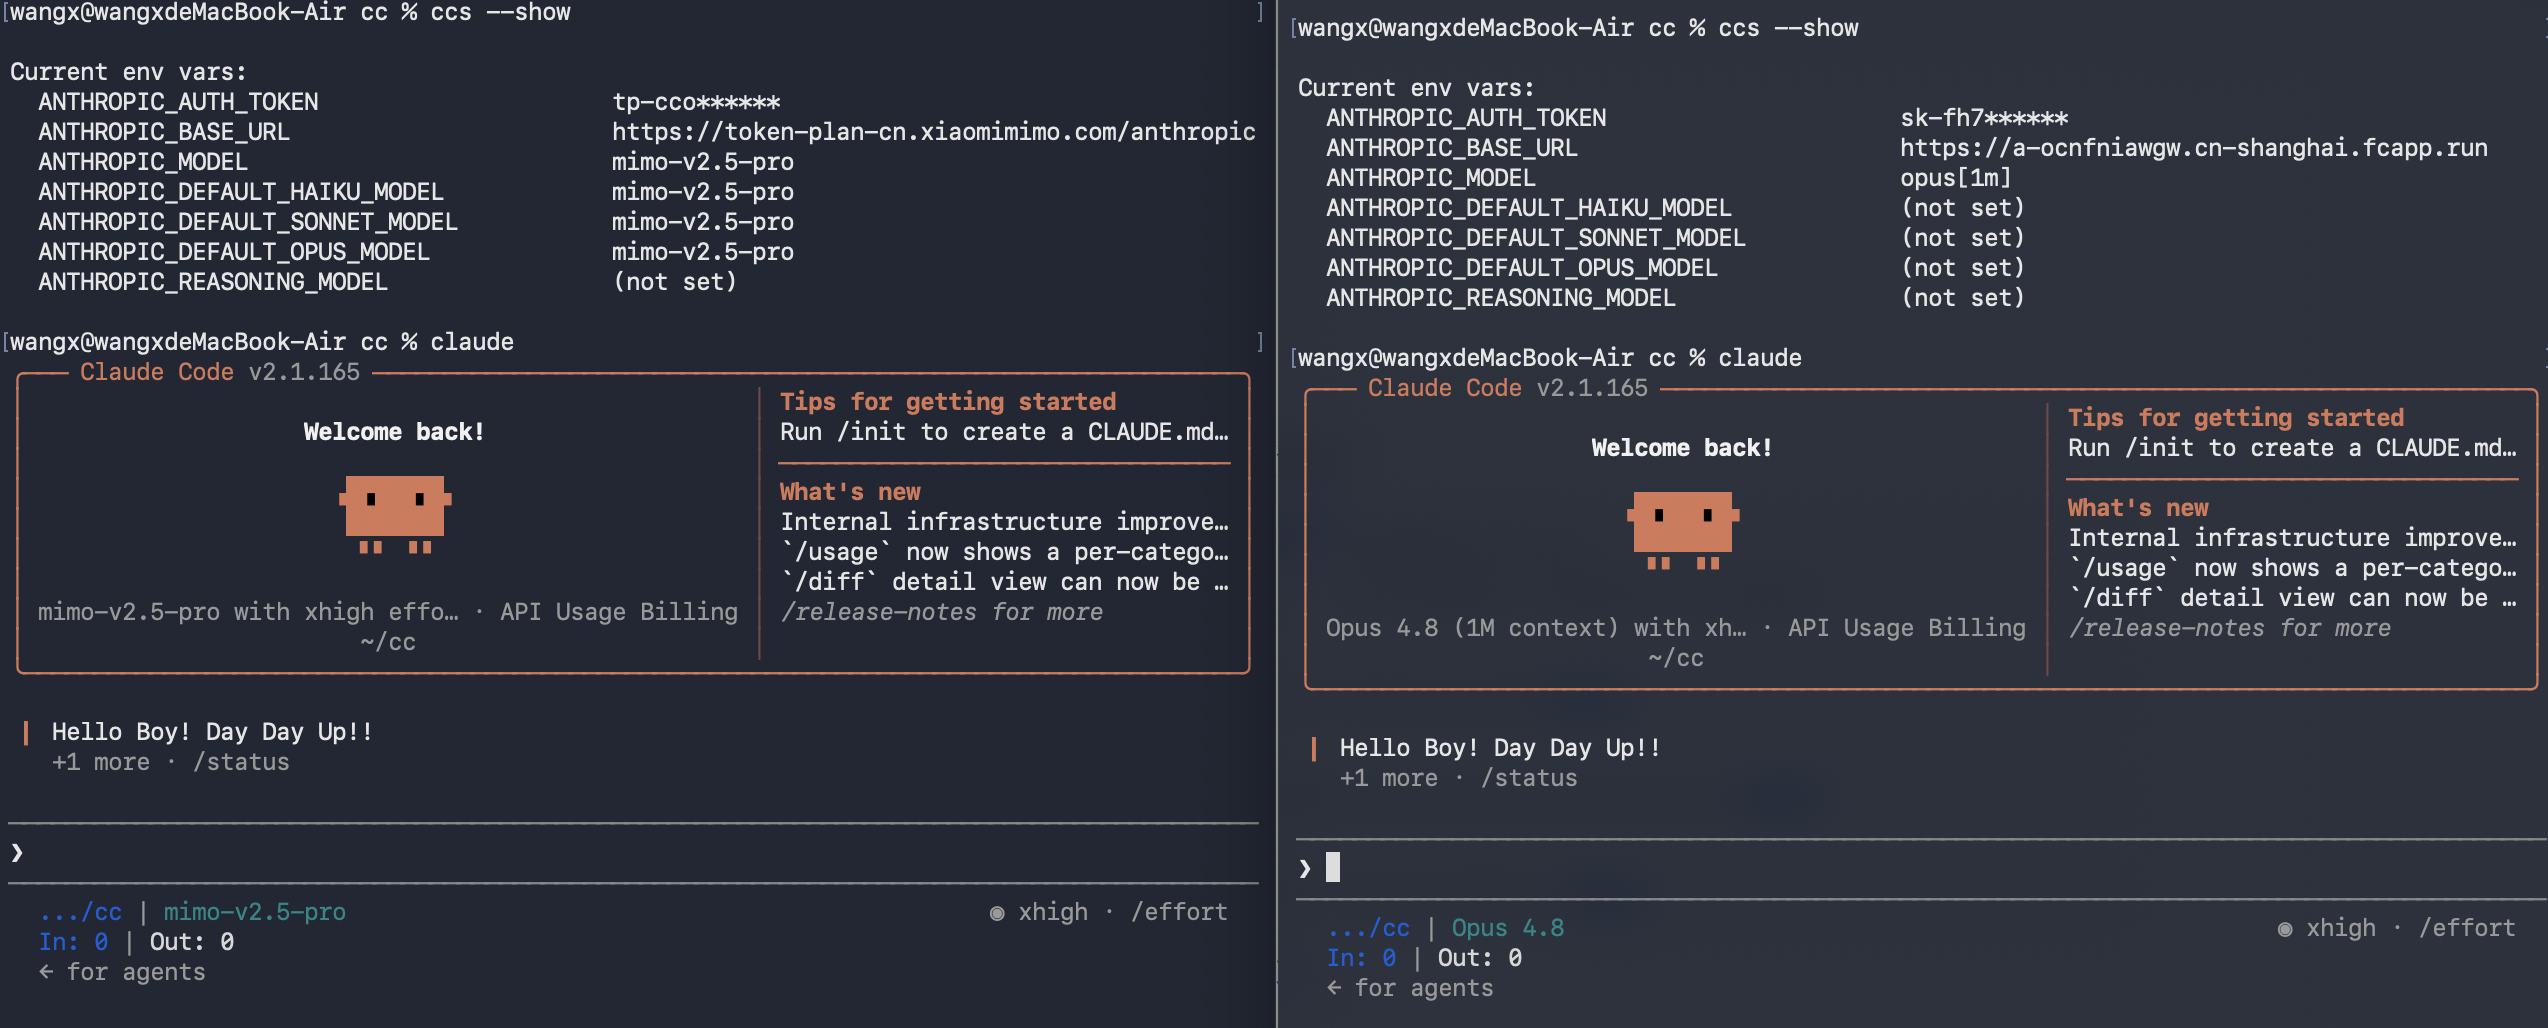Viewport: 2548px width, 1028px height.
Task: Click the xiaomimimo base URL text
Action: [x=934, y=132]
